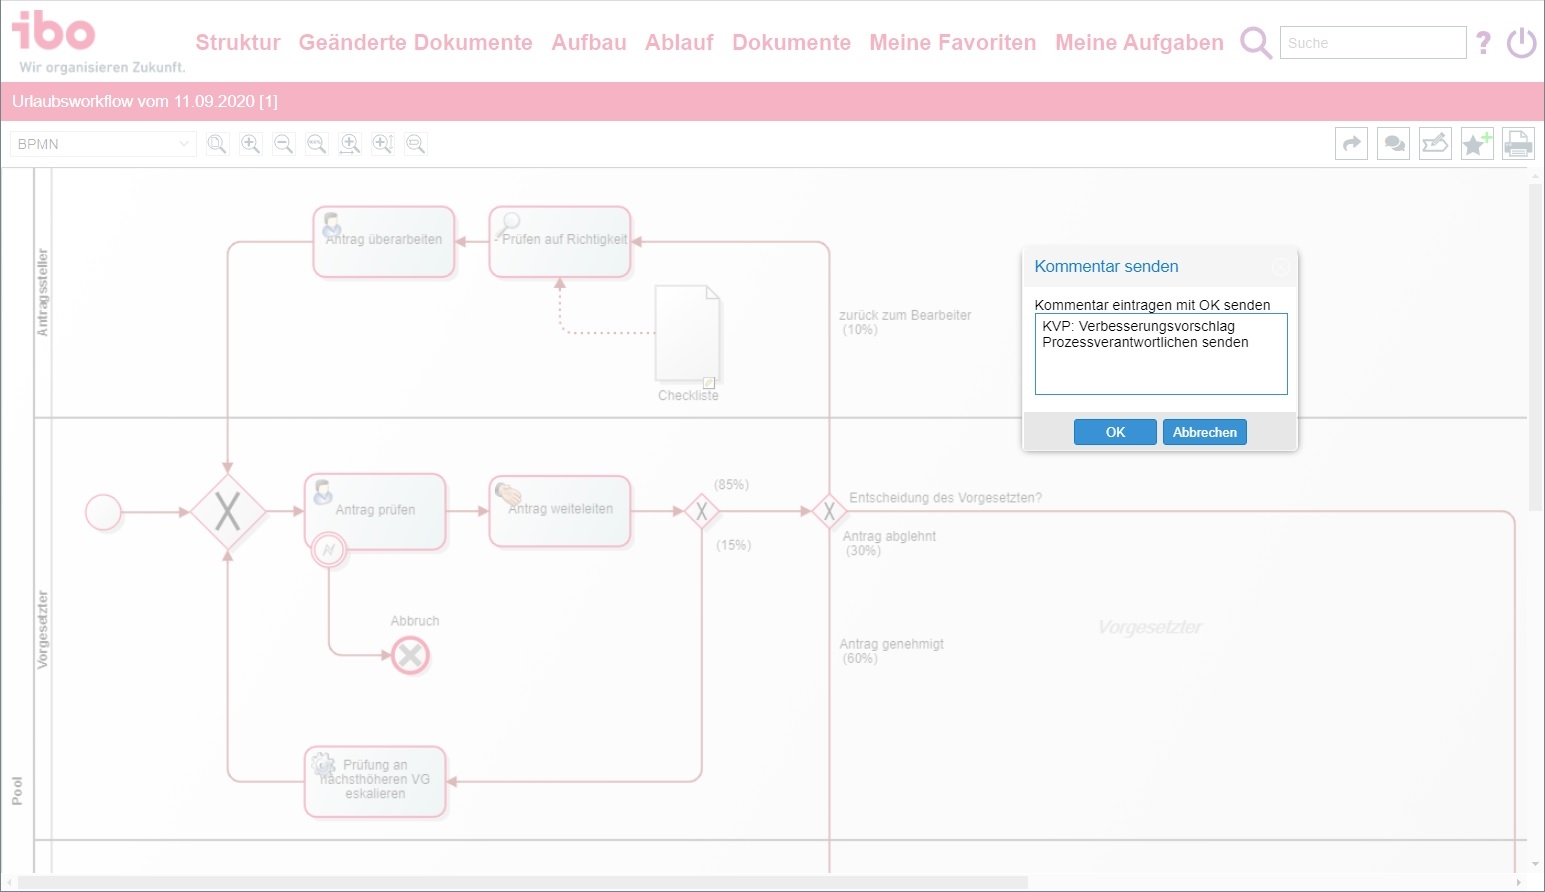Click the zoom-to-shape magnifier icon
Screen dimensions: 1545x892
pos(416,144)
